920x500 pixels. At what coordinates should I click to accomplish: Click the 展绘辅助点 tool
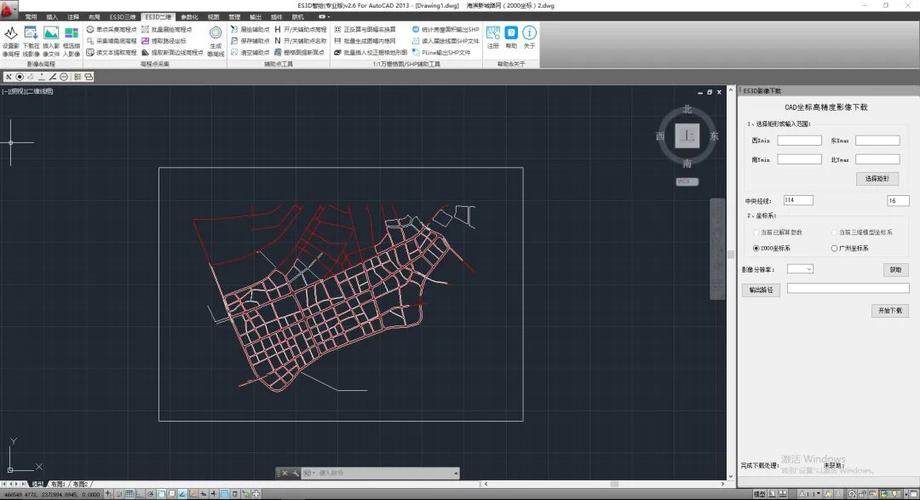coord(250,29)
